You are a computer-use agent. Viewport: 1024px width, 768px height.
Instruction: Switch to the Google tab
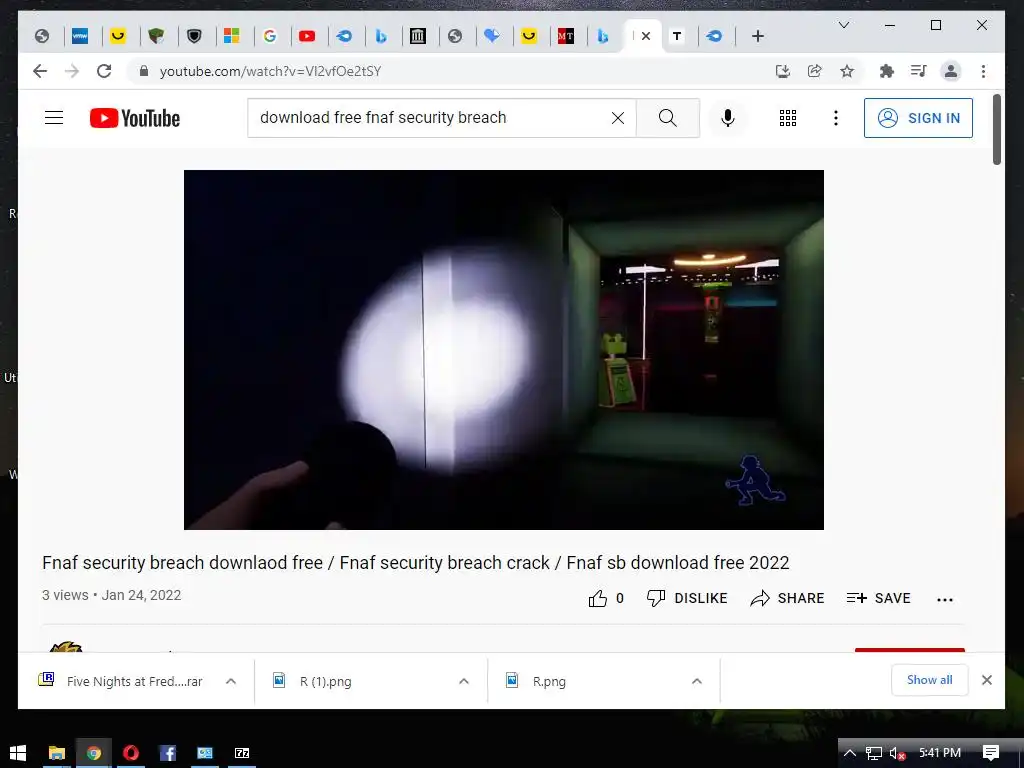270,36
